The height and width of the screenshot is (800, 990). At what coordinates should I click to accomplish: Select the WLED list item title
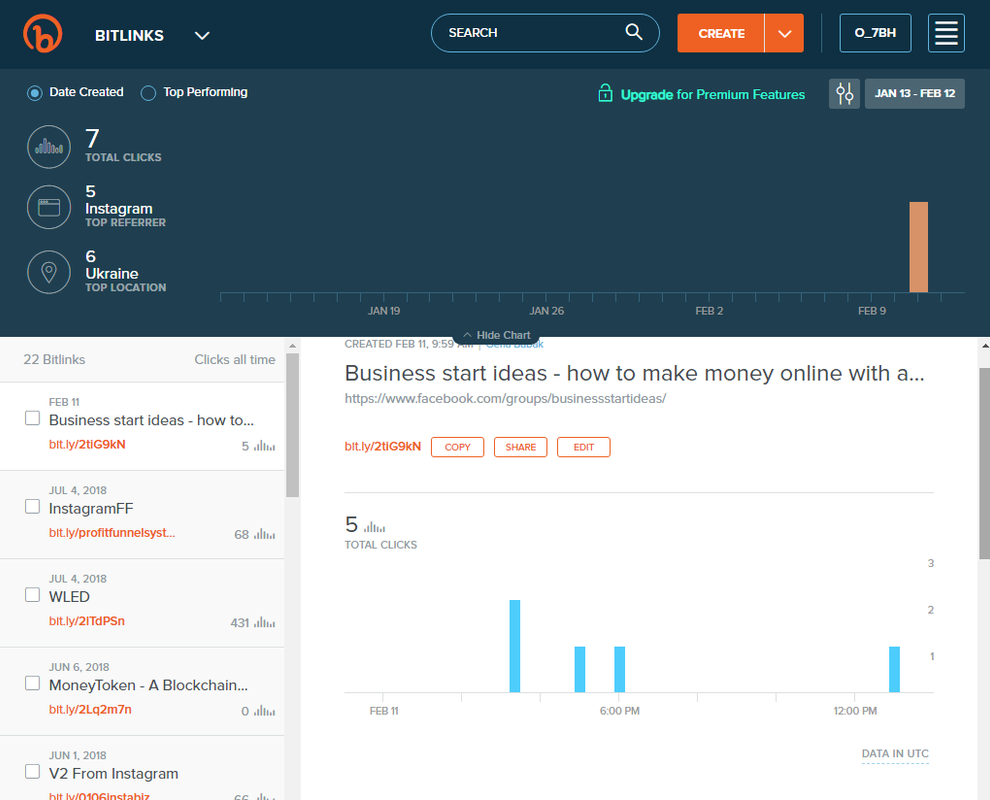(69, 597)
